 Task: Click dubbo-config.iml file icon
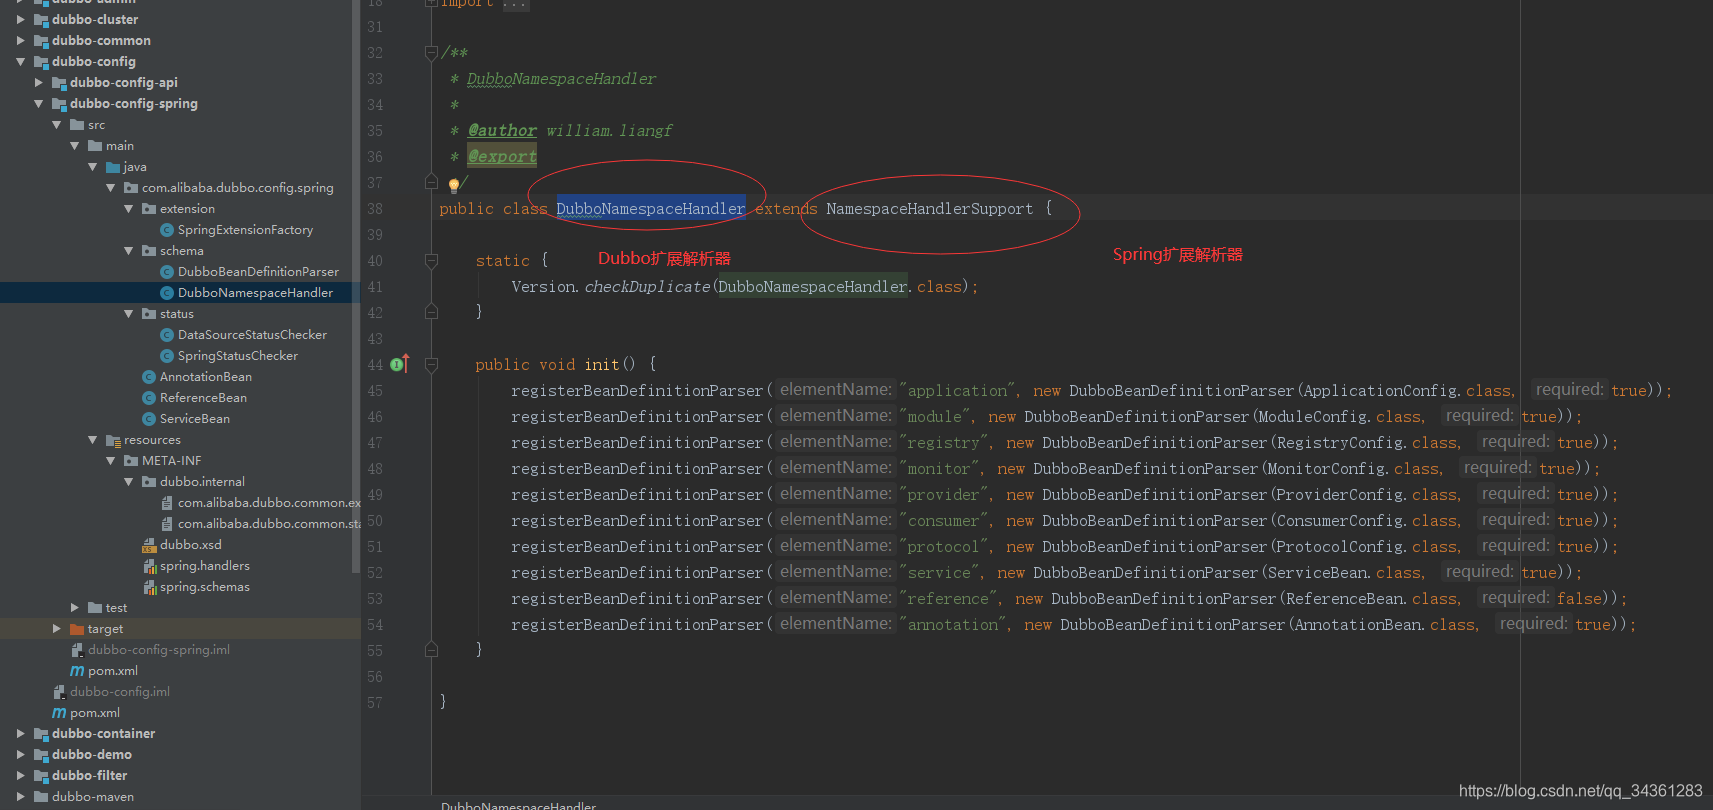point(59,692)
